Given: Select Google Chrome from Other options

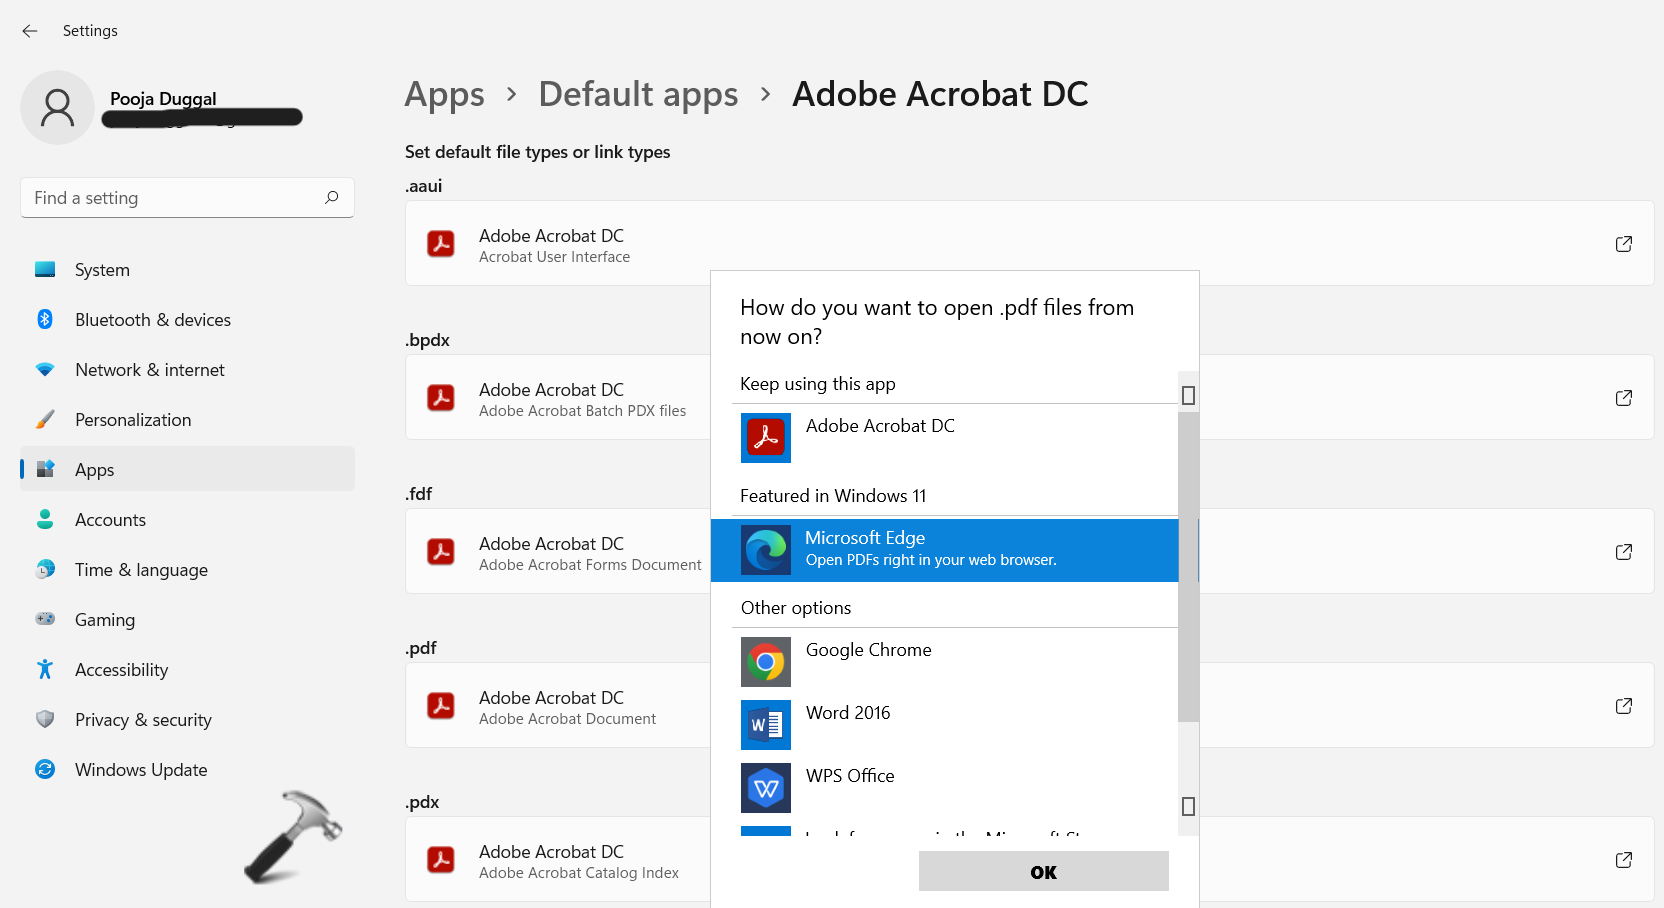Looking at the screenshot, I should [868, 651].
